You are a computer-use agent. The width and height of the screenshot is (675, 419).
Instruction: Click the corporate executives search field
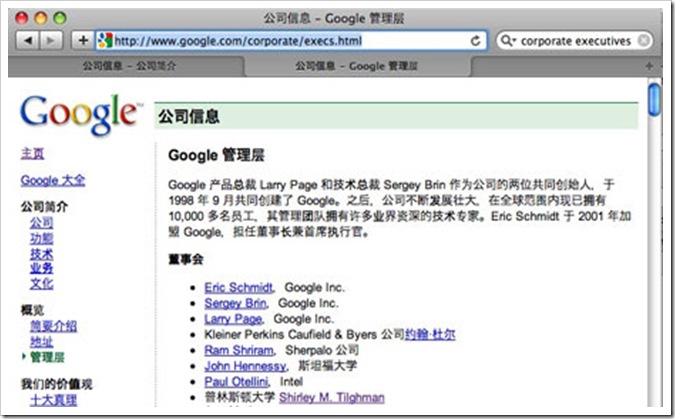(576, 41)
